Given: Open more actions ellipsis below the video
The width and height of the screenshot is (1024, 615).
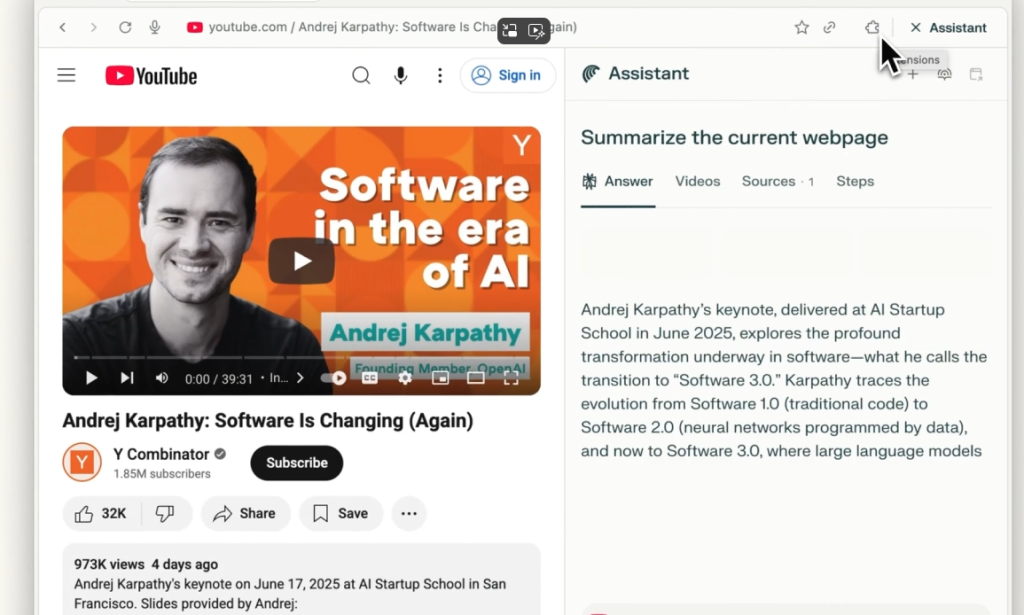Looking at the screenshot, I should pyautogui.click(x=409, y=514).
